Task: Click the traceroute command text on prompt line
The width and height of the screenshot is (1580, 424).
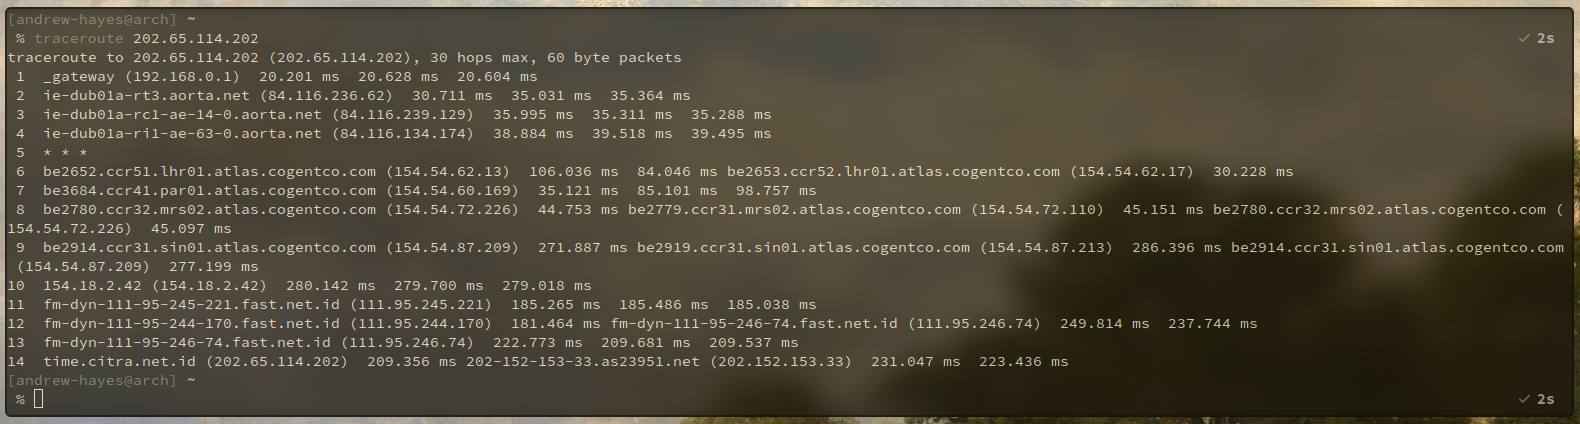Action: pyautogui.click(x=146, y=38)
